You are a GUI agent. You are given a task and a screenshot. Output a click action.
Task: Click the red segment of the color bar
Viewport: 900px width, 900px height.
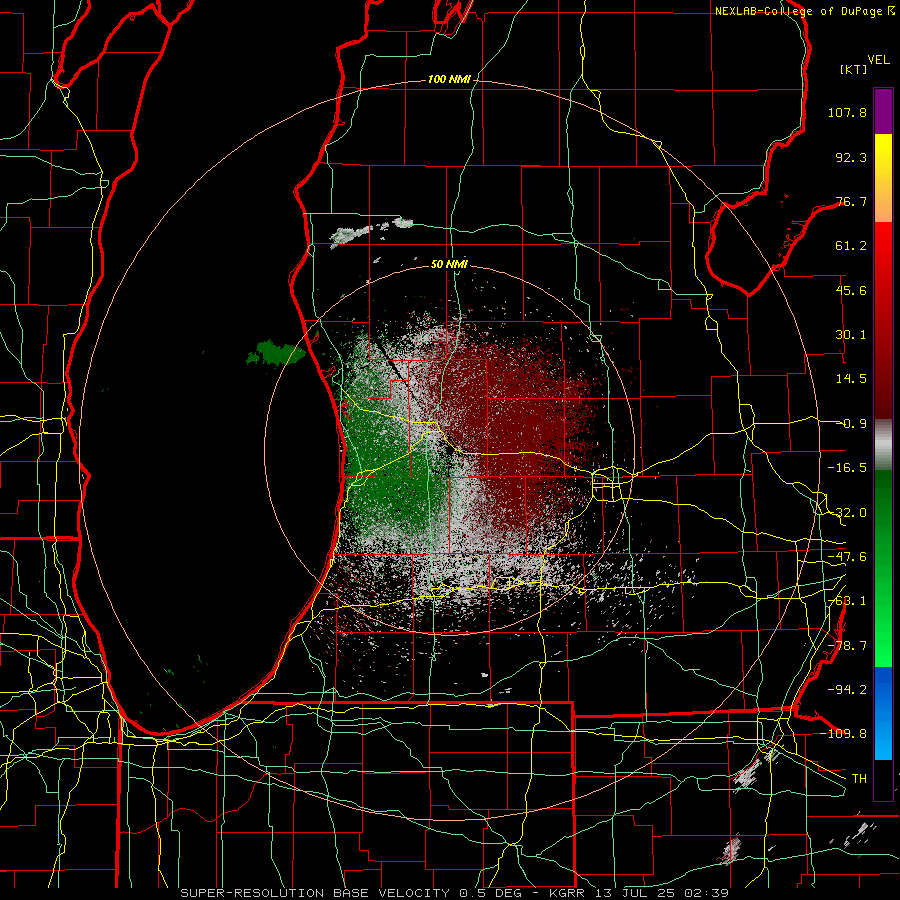883,320
